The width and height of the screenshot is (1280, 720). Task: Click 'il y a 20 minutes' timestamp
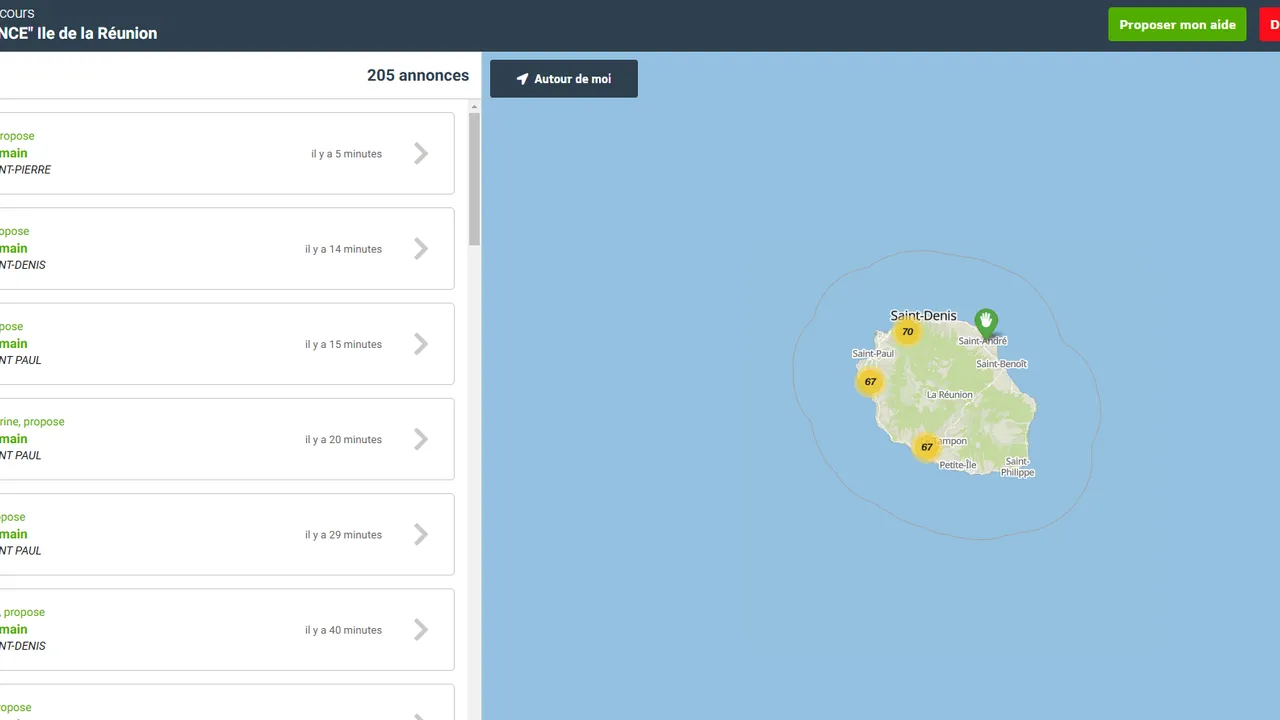(343, 440)
